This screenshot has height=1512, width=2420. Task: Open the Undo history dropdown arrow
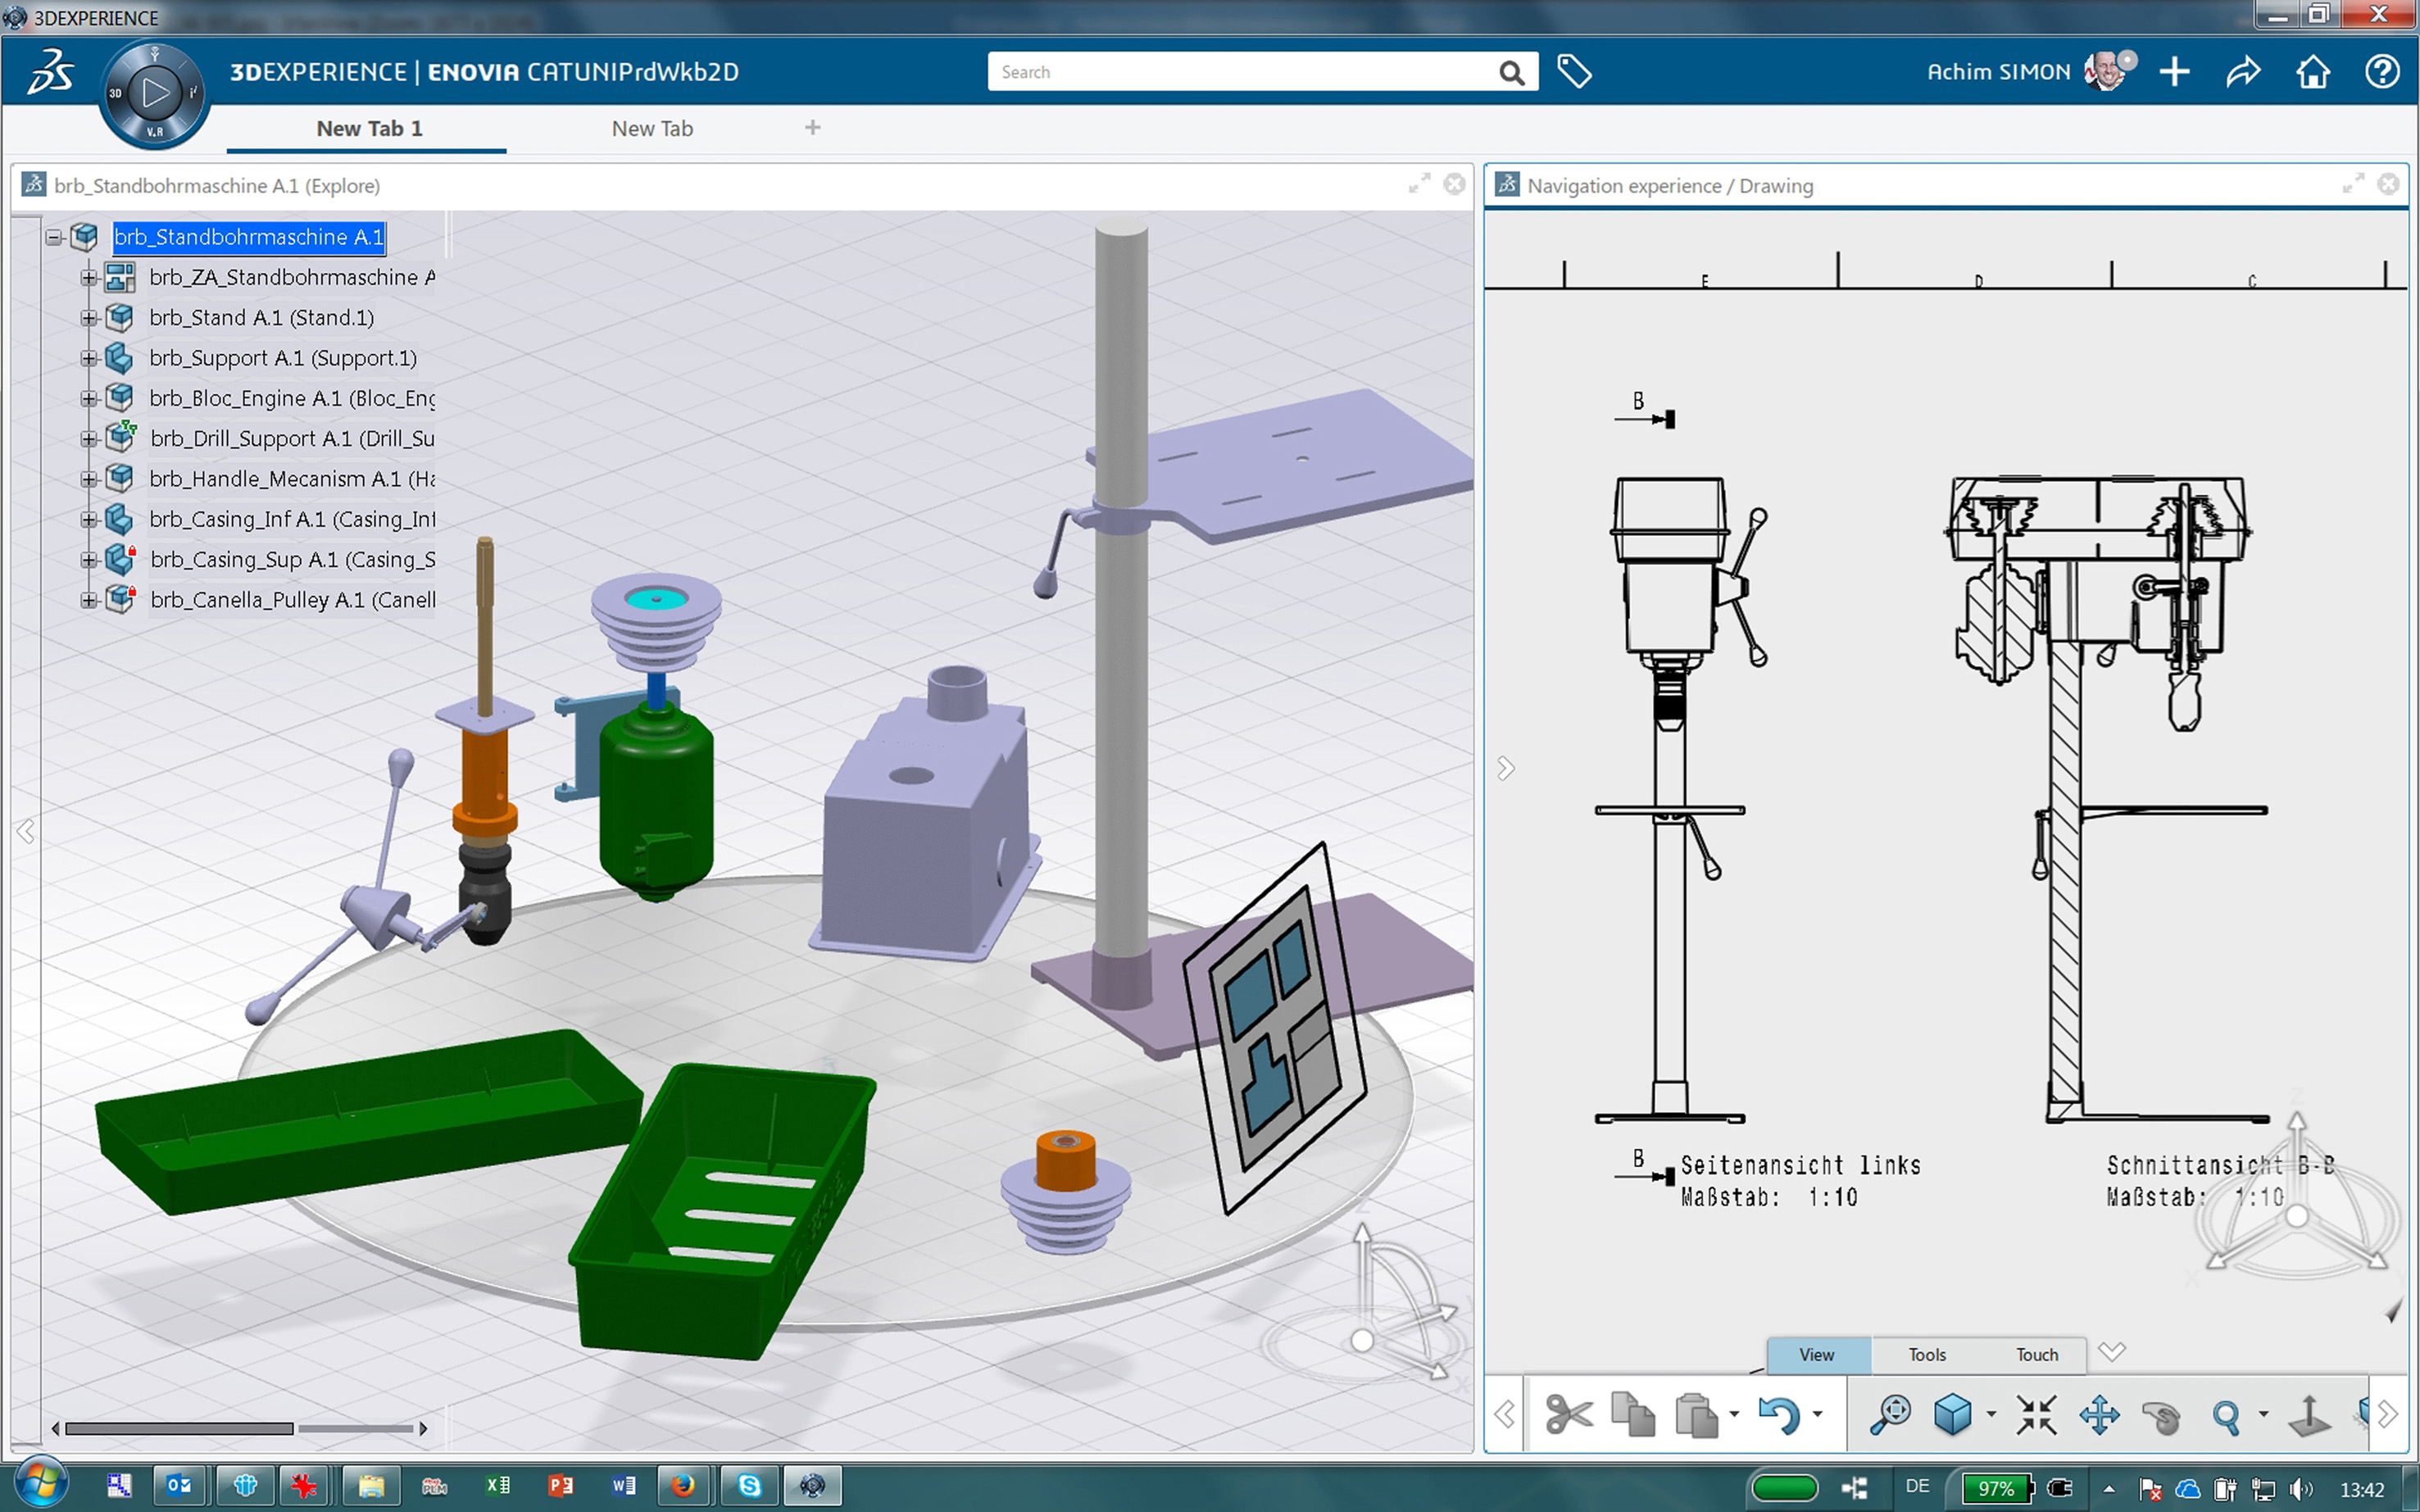click(1817, 1414)
